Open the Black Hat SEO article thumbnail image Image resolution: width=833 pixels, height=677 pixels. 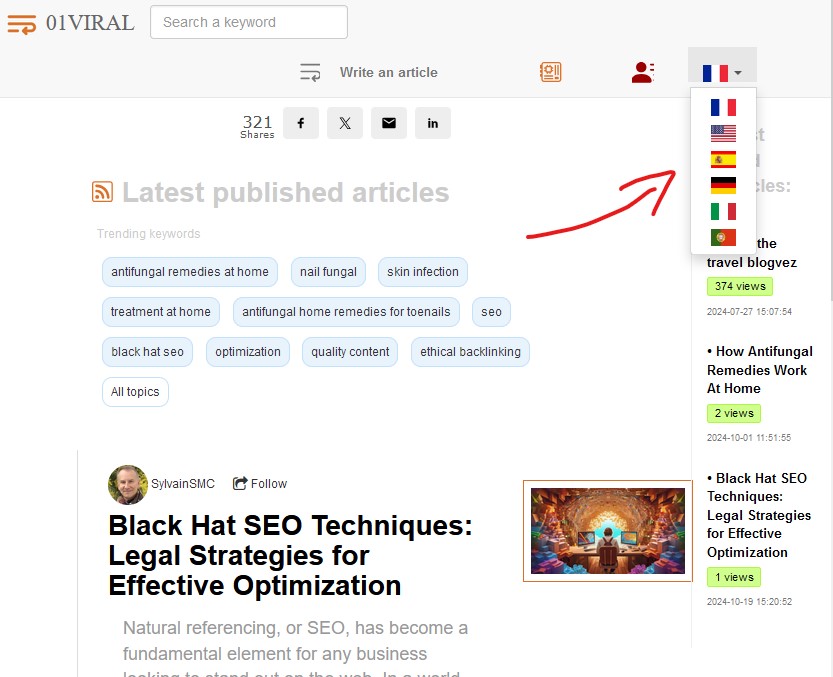(608, 531)
